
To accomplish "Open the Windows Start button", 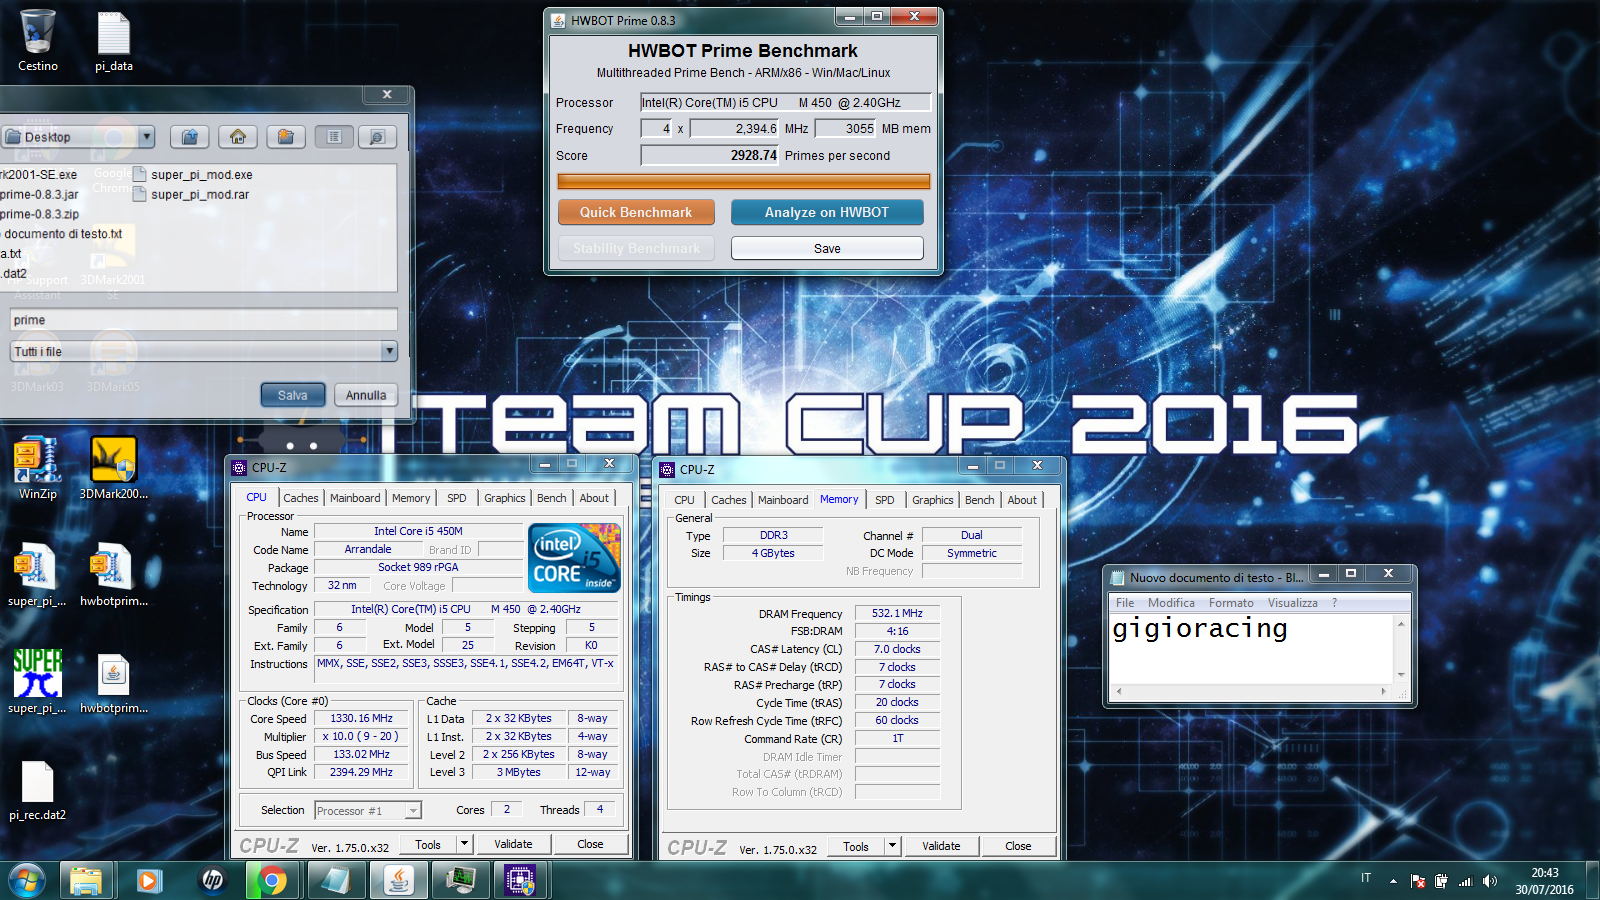I will 27,880.
